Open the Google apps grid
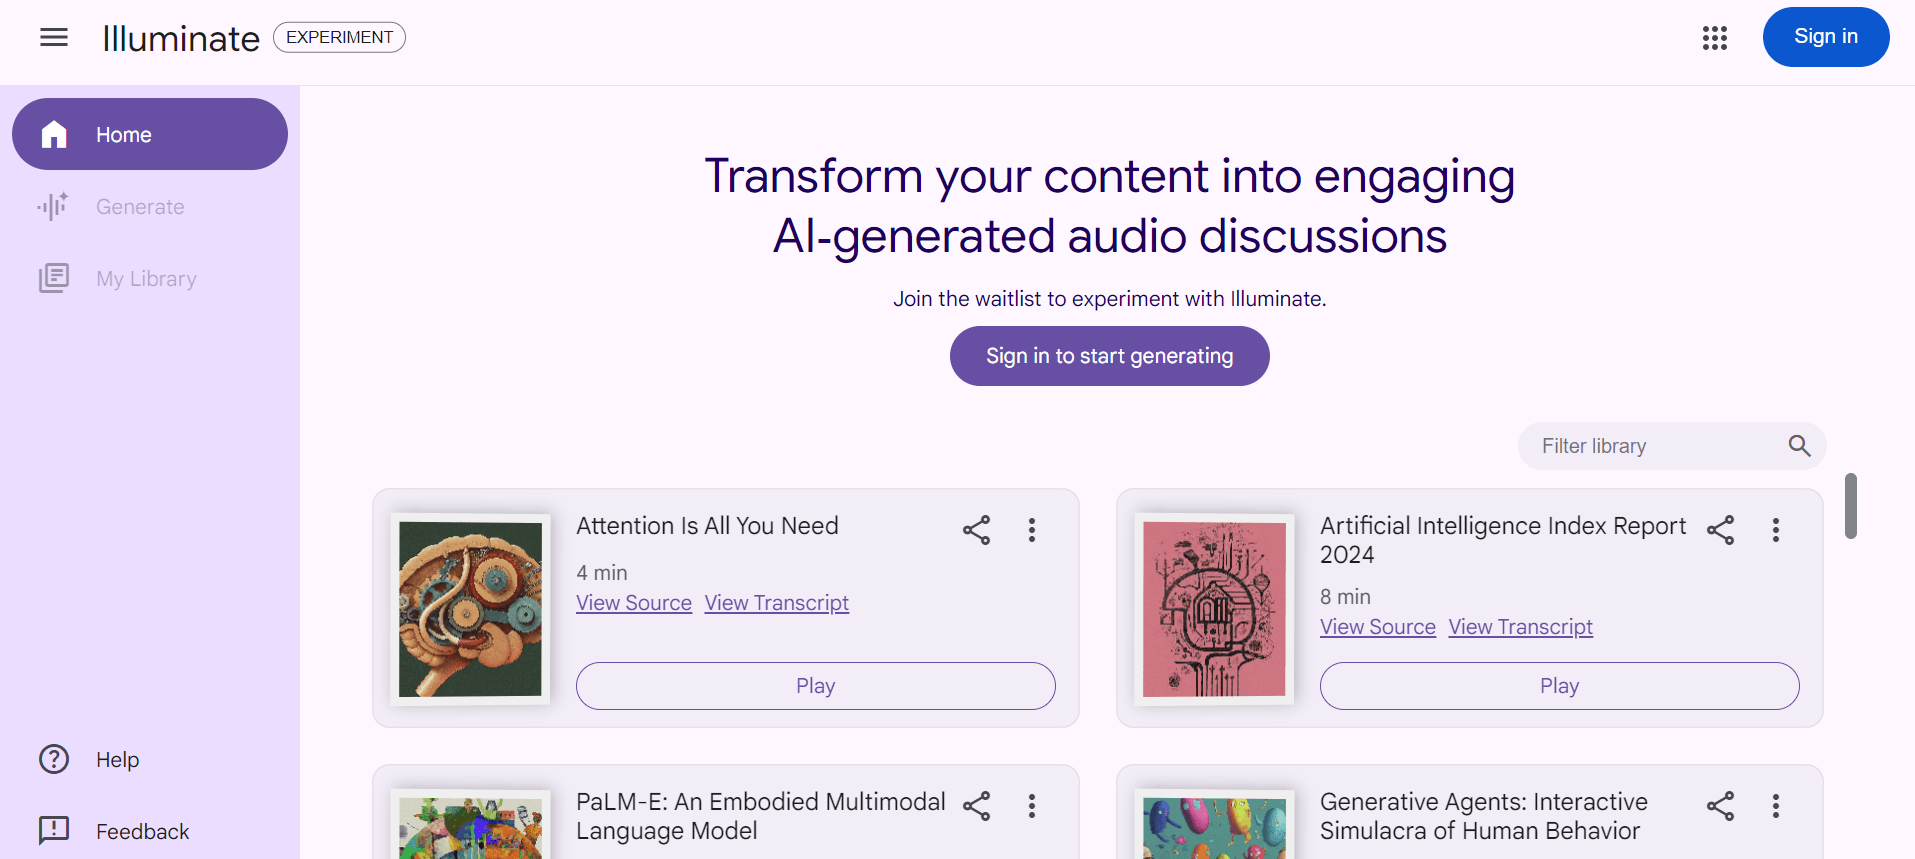Viewport: 1915px width, 859px height. pyautogui.click(x=1715, y=38)
